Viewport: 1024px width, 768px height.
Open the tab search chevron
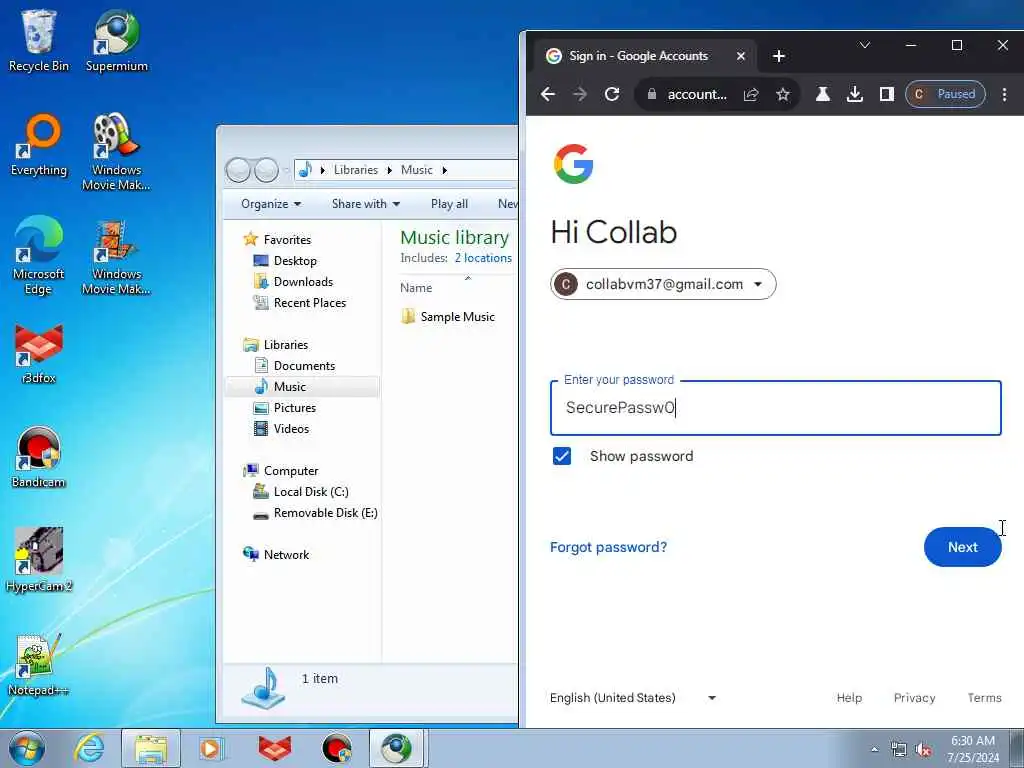pos(865,45)
